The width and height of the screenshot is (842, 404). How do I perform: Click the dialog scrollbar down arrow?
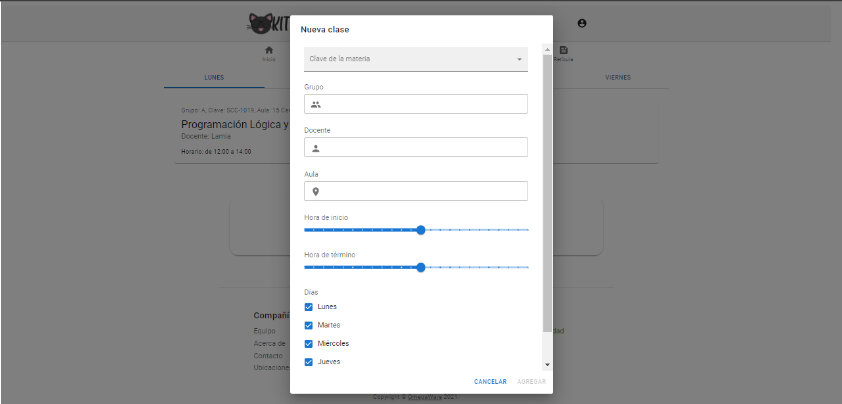coord(547,364)
